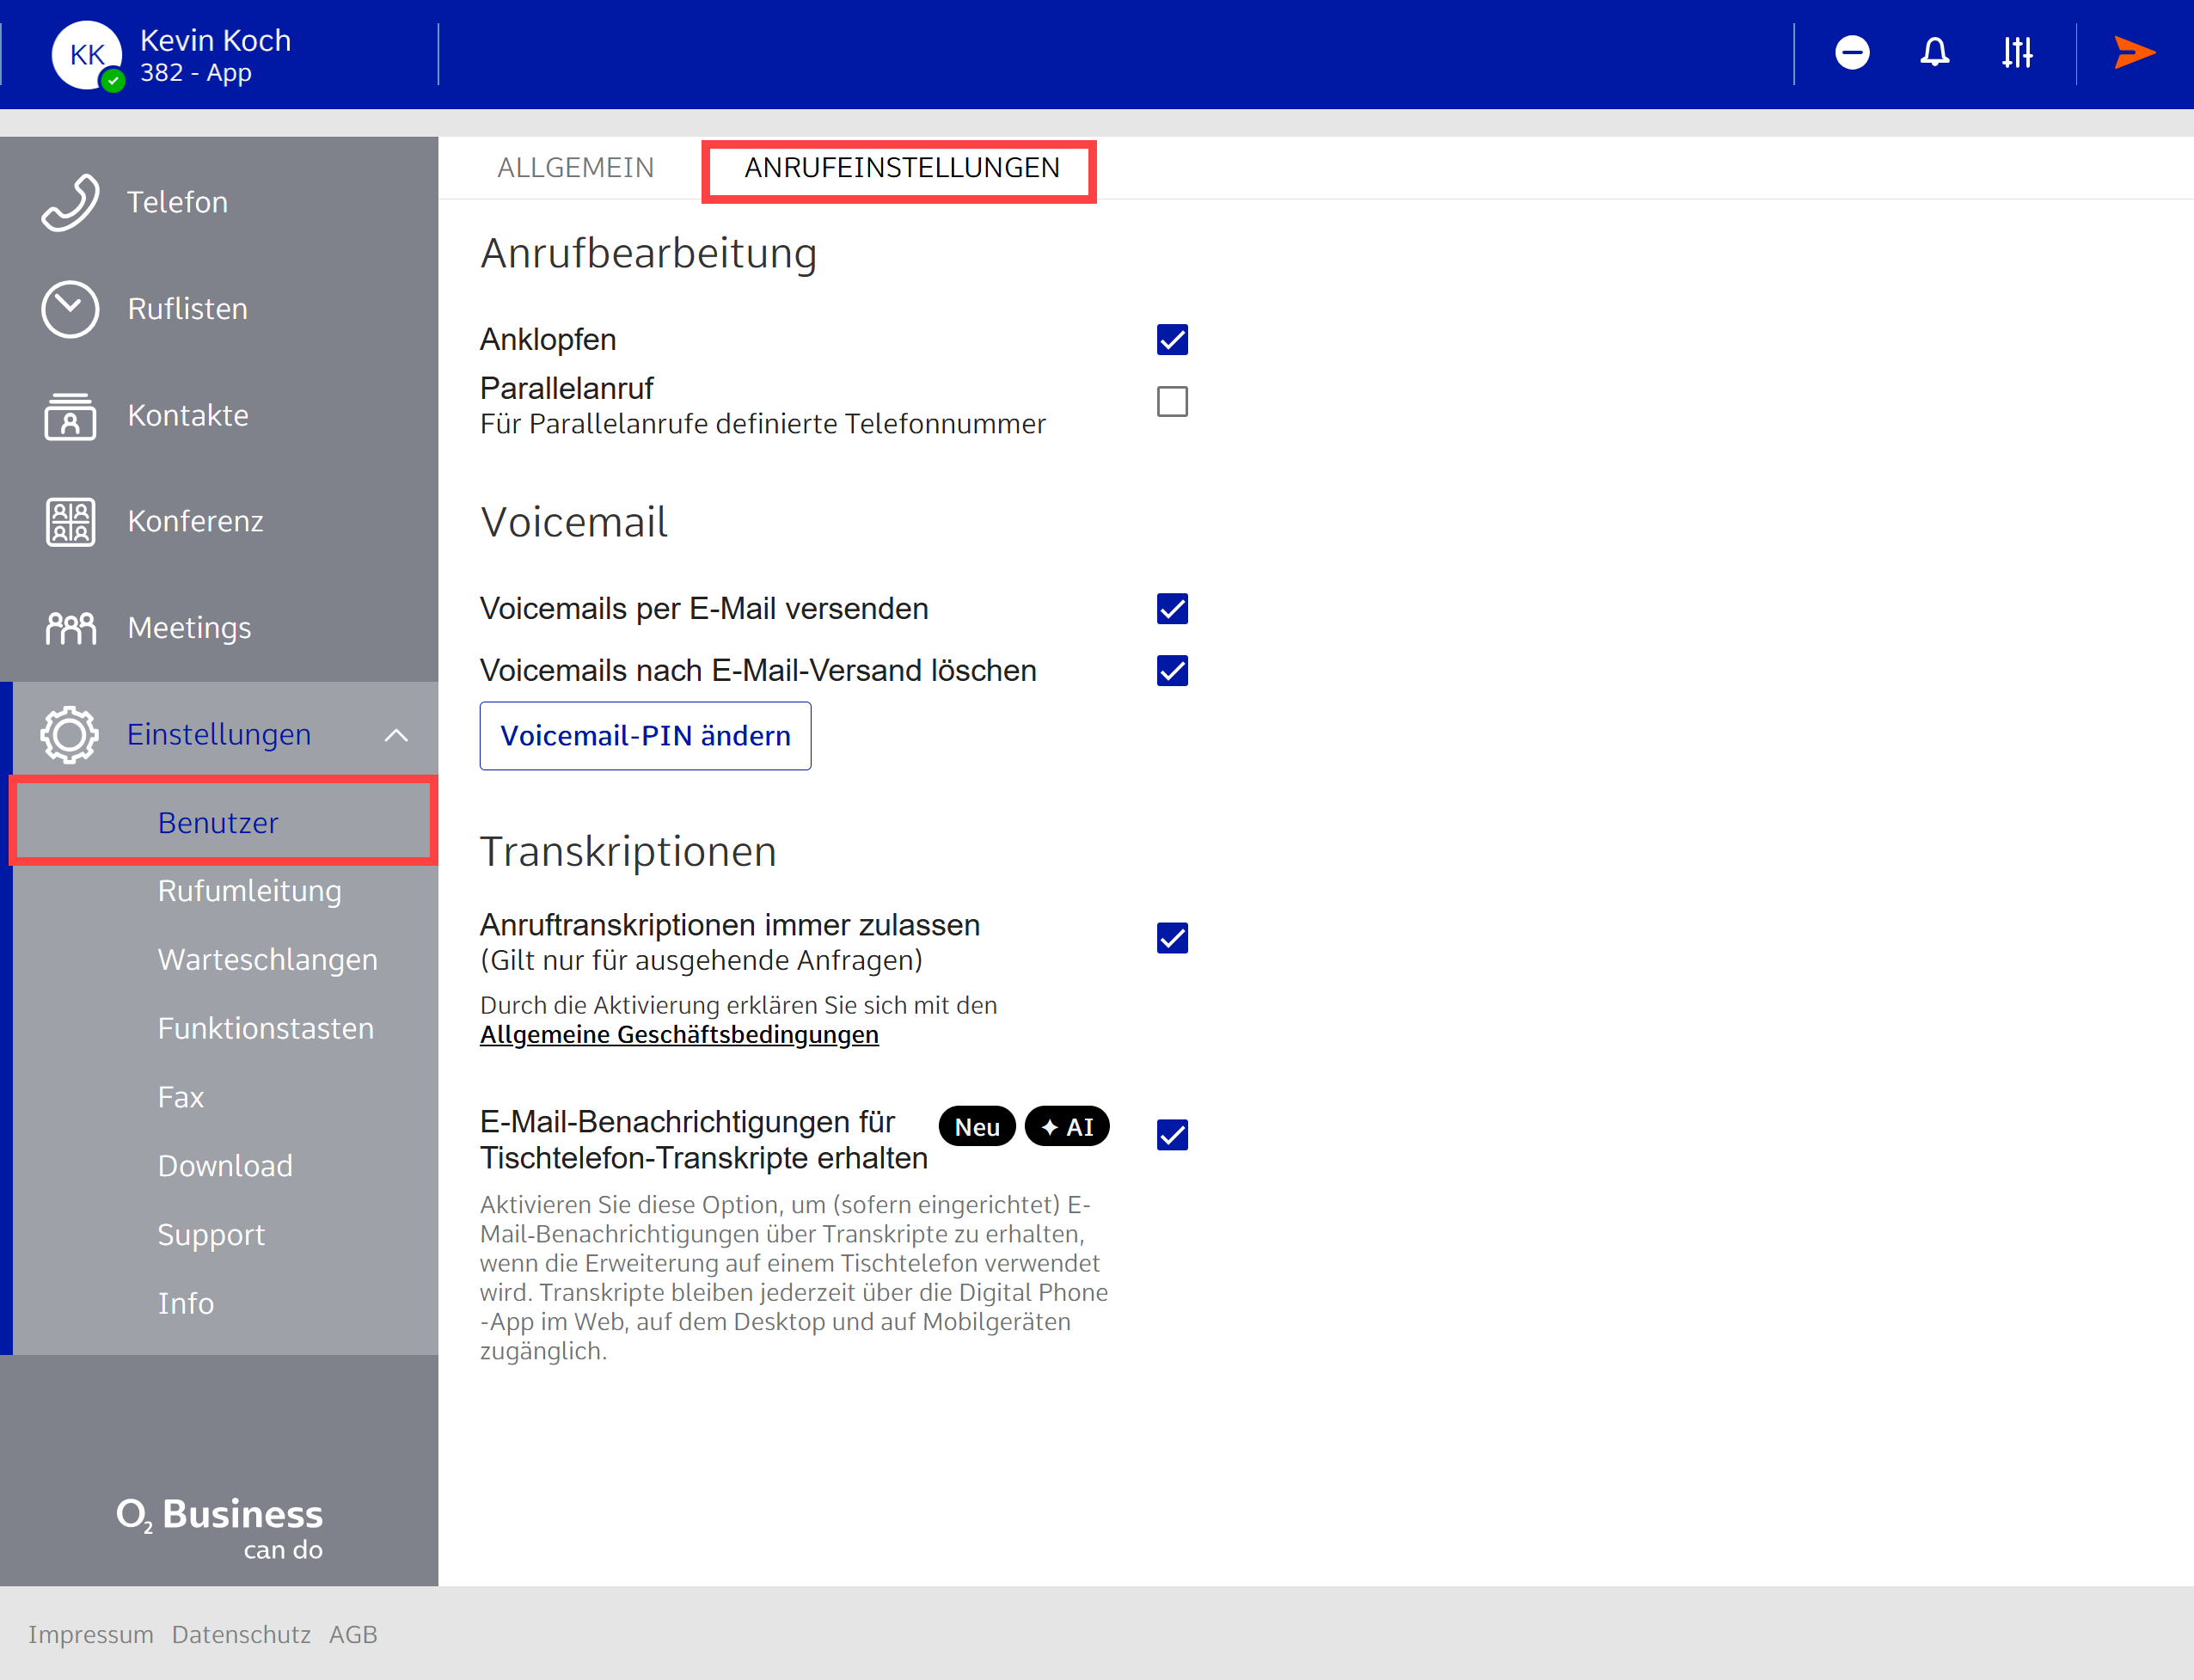
Task: Click the orange paper plane icon
Action: pyautogui.click(x=2133, y=52)
